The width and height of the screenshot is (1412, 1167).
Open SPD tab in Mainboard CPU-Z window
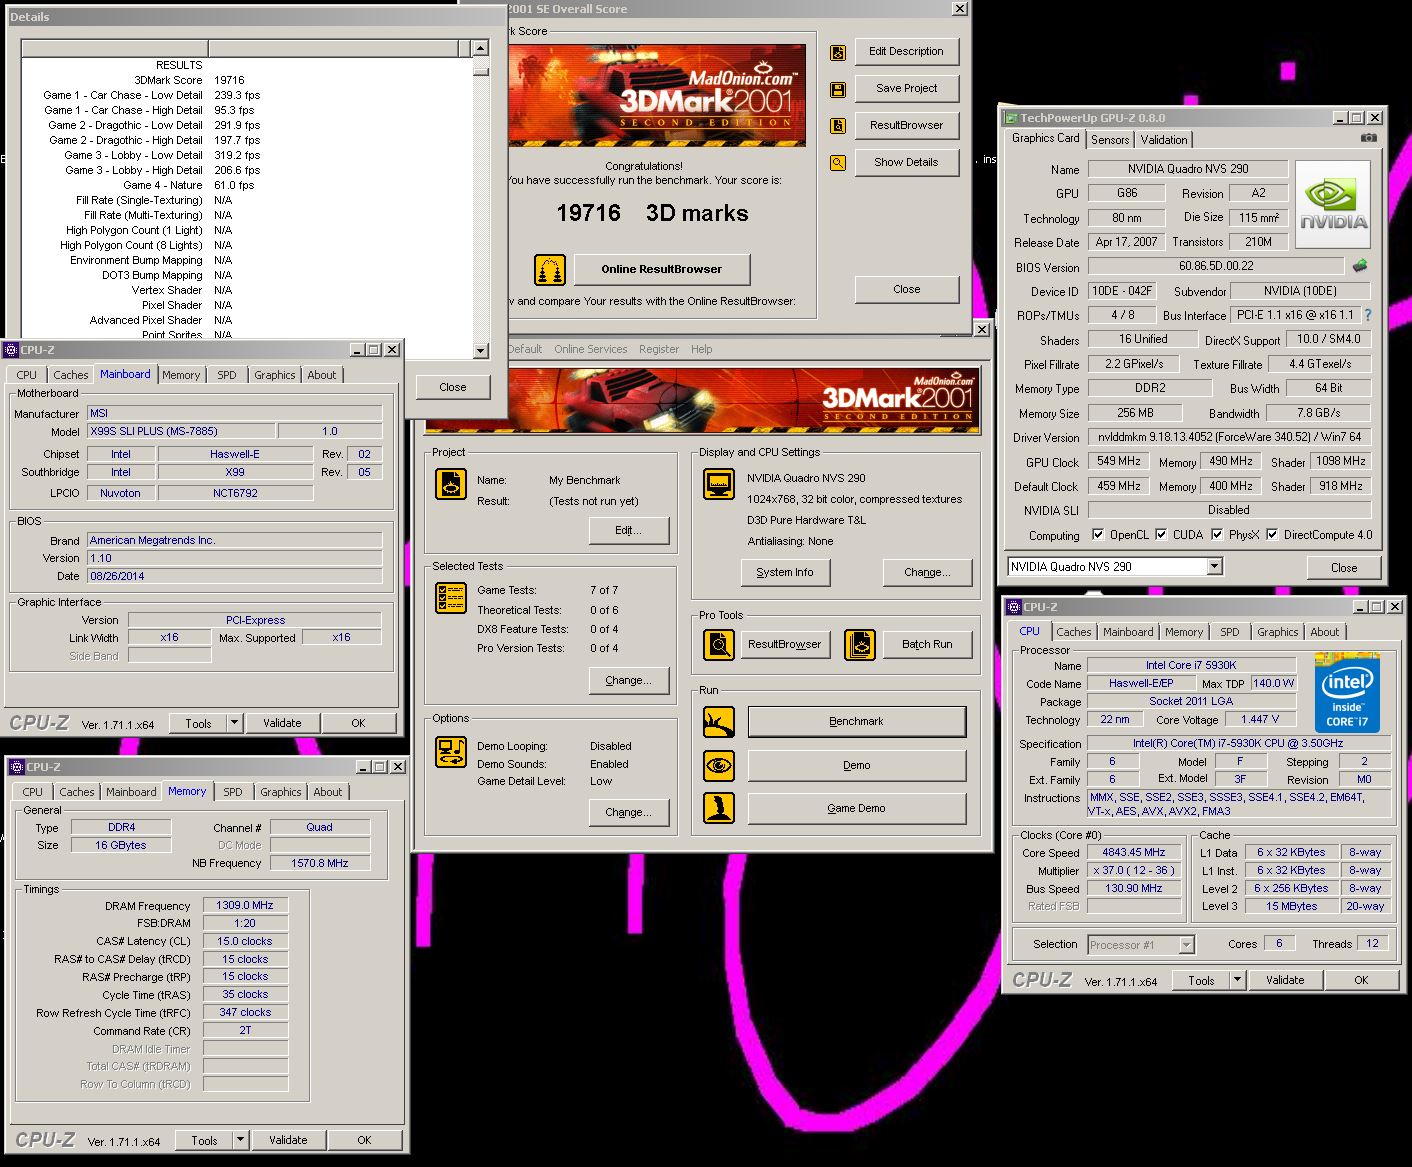pos(227,375)
